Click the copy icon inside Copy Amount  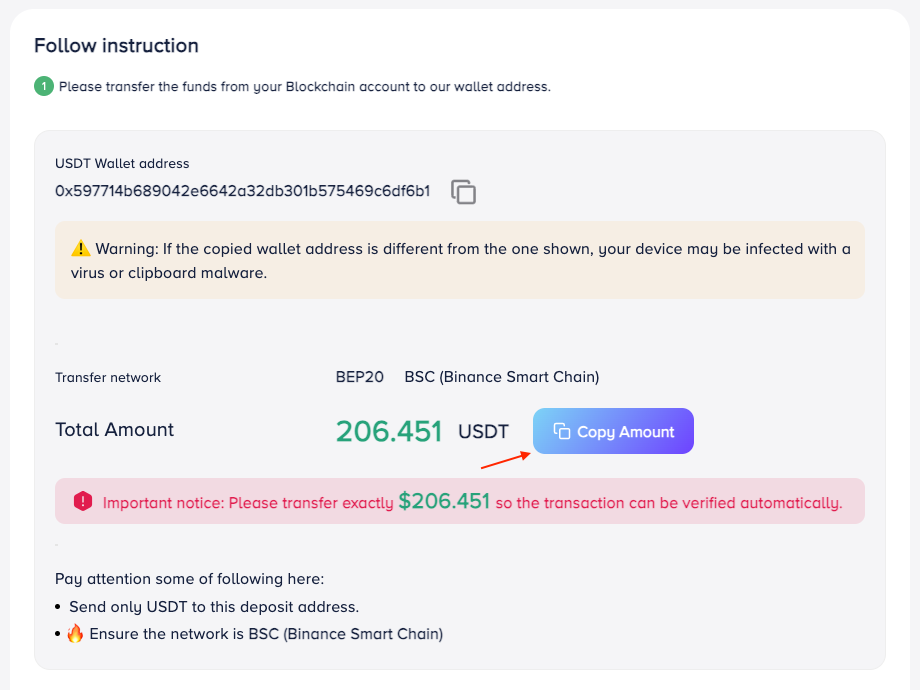point(562,432)
